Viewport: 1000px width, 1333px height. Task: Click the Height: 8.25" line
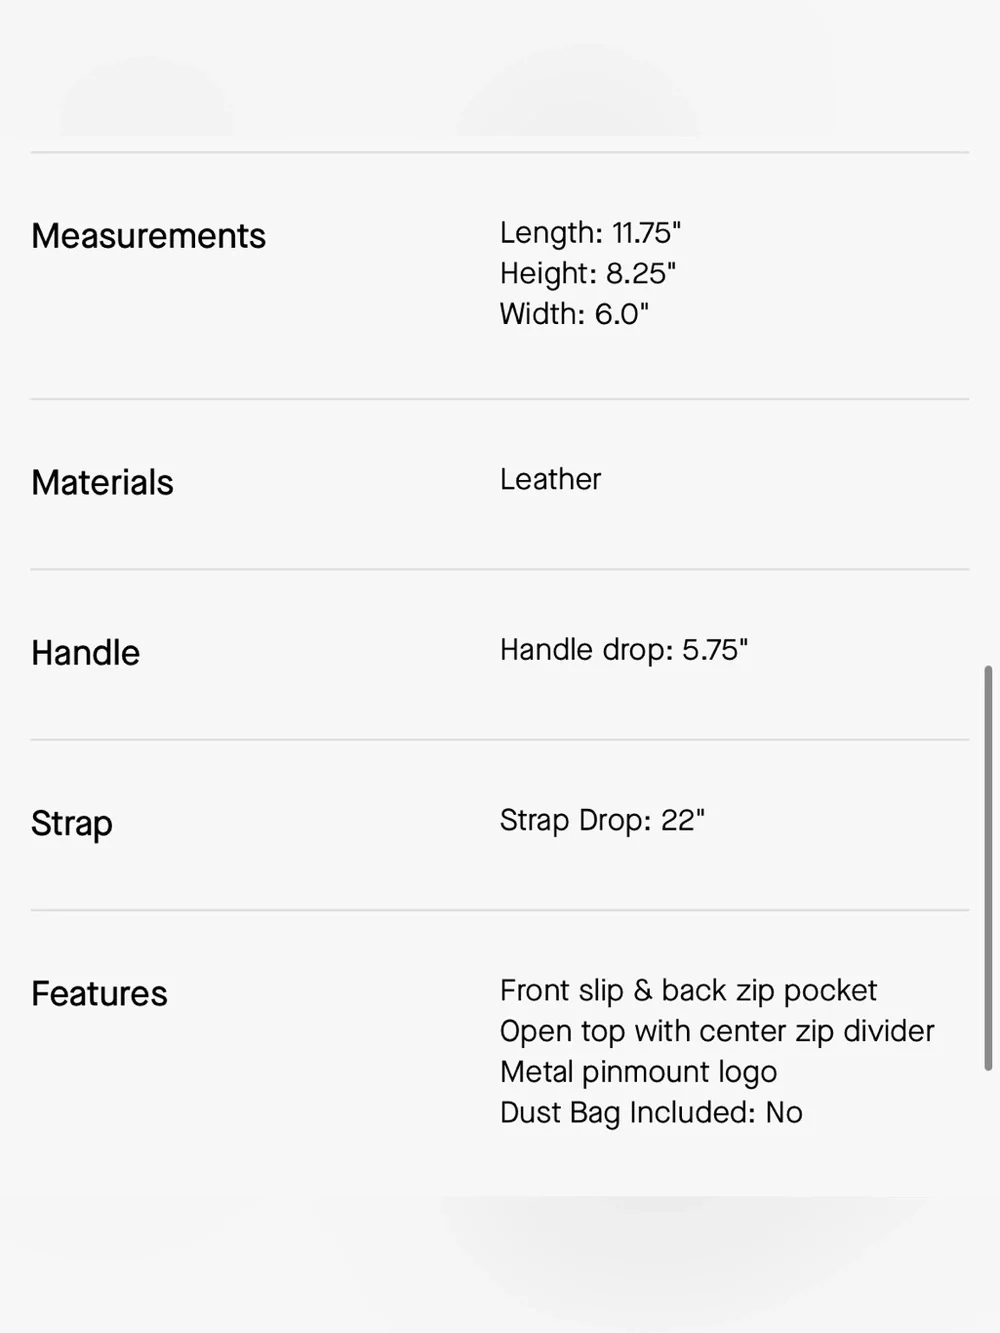point(588,273)
